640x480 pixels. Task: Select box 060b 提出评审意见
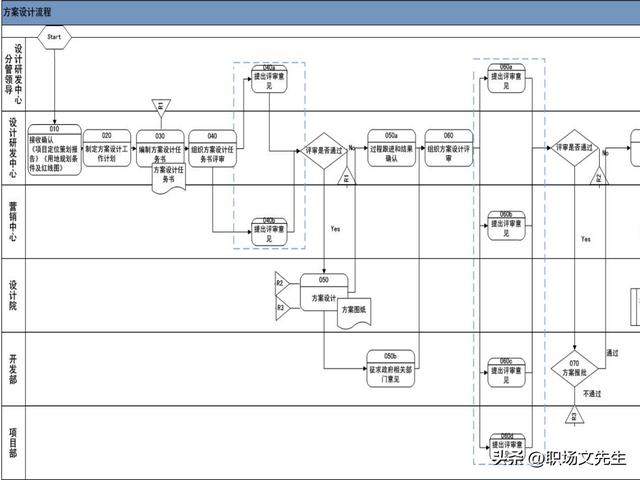click(506, 226)
